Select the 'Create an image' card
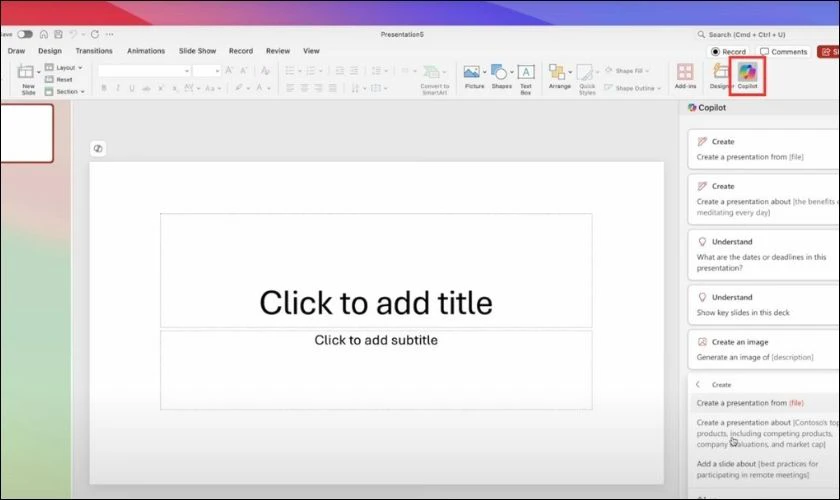Screen dimensions: 840x500 [x=763, y=349]
